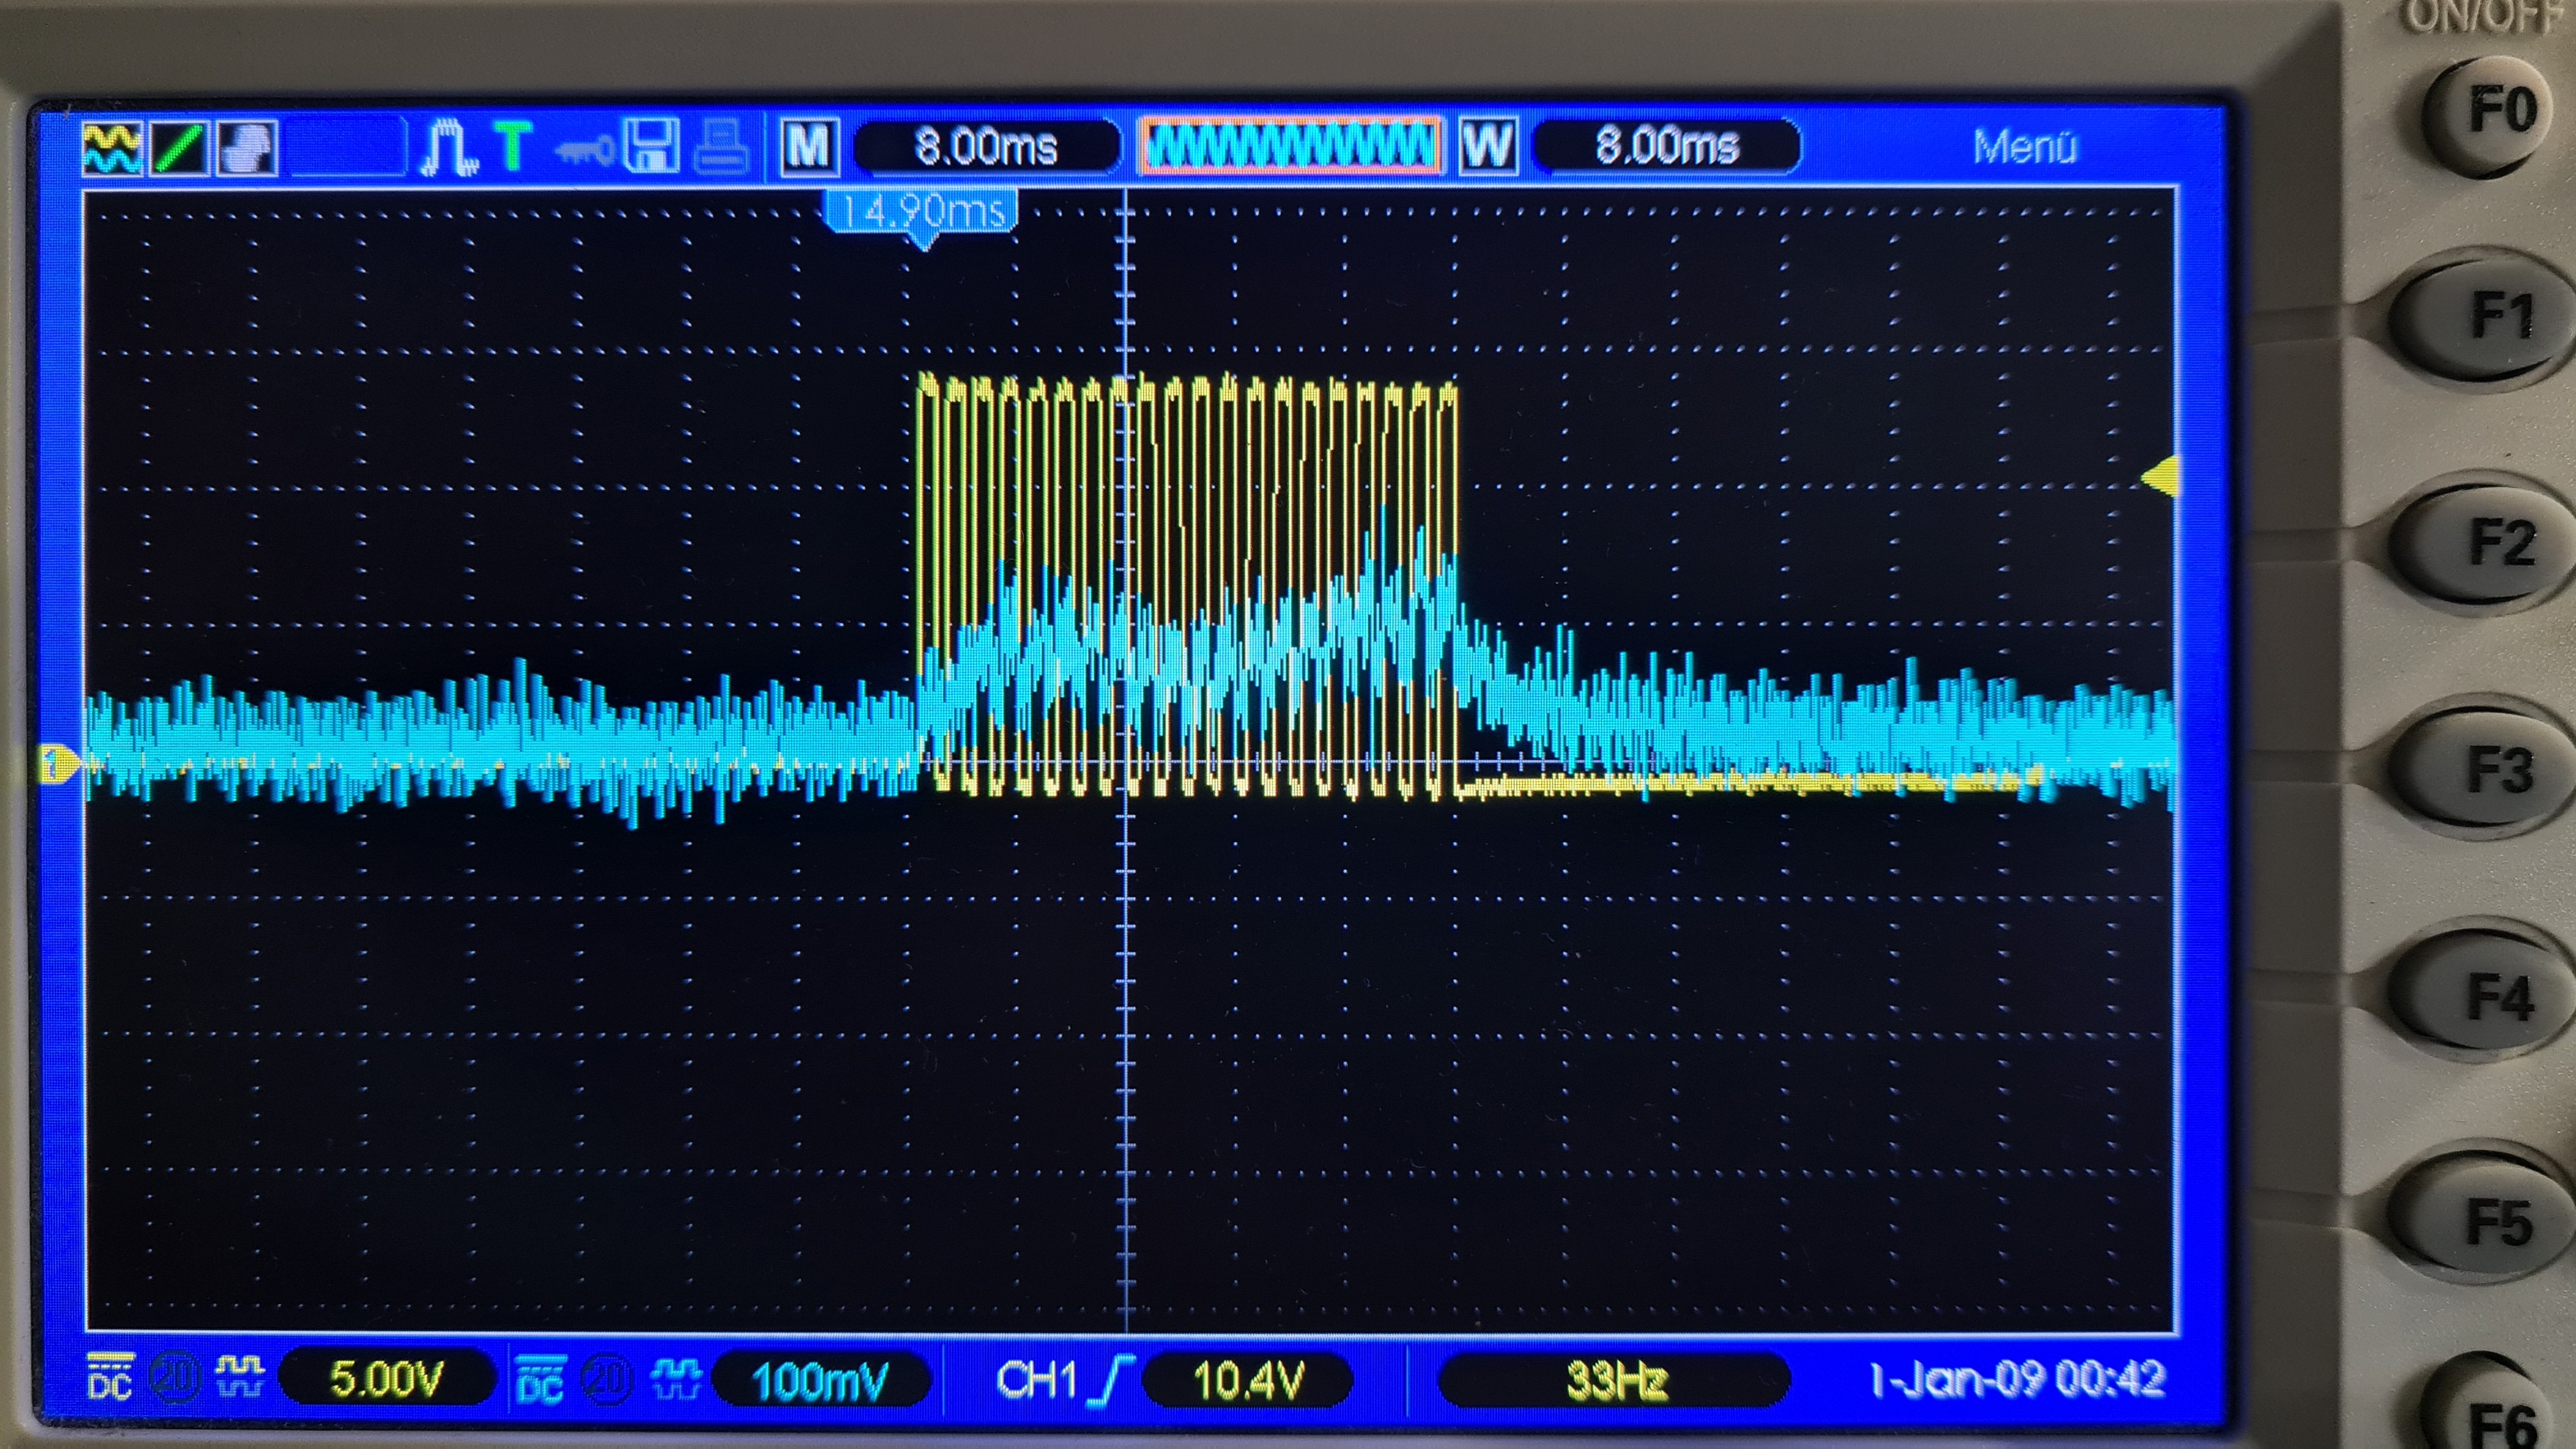The width and height of the screenshot is (2576, 1449).
Task: Click the green T trigger status icon
Action: (513, 147)
